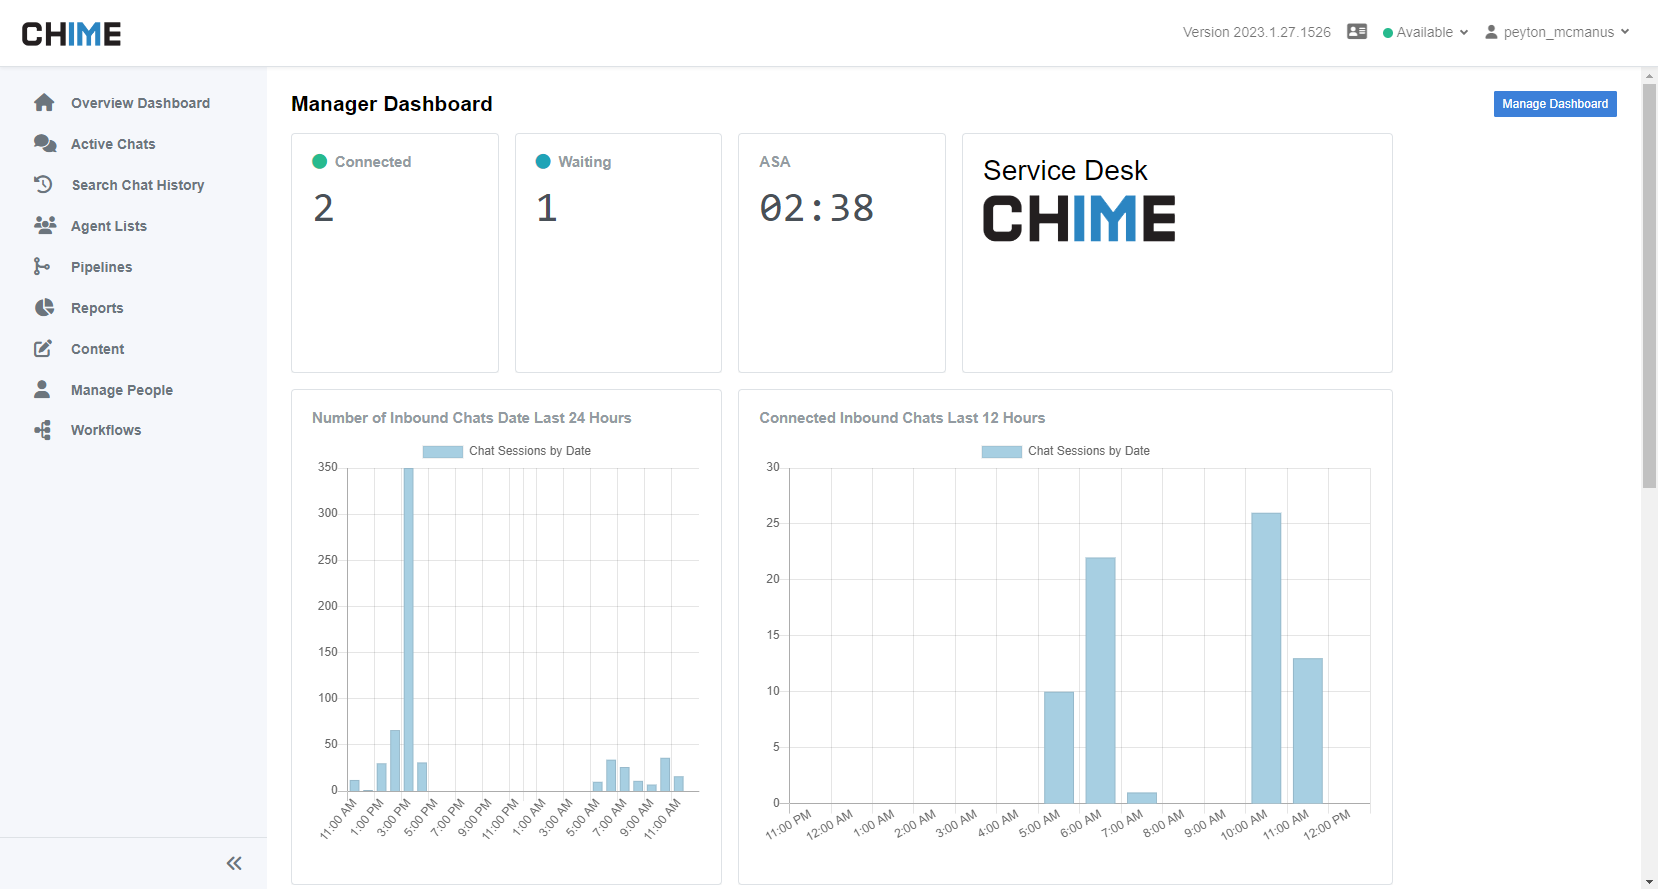Open the Pipelines section
1658x889 pixels.
(101, 267)
